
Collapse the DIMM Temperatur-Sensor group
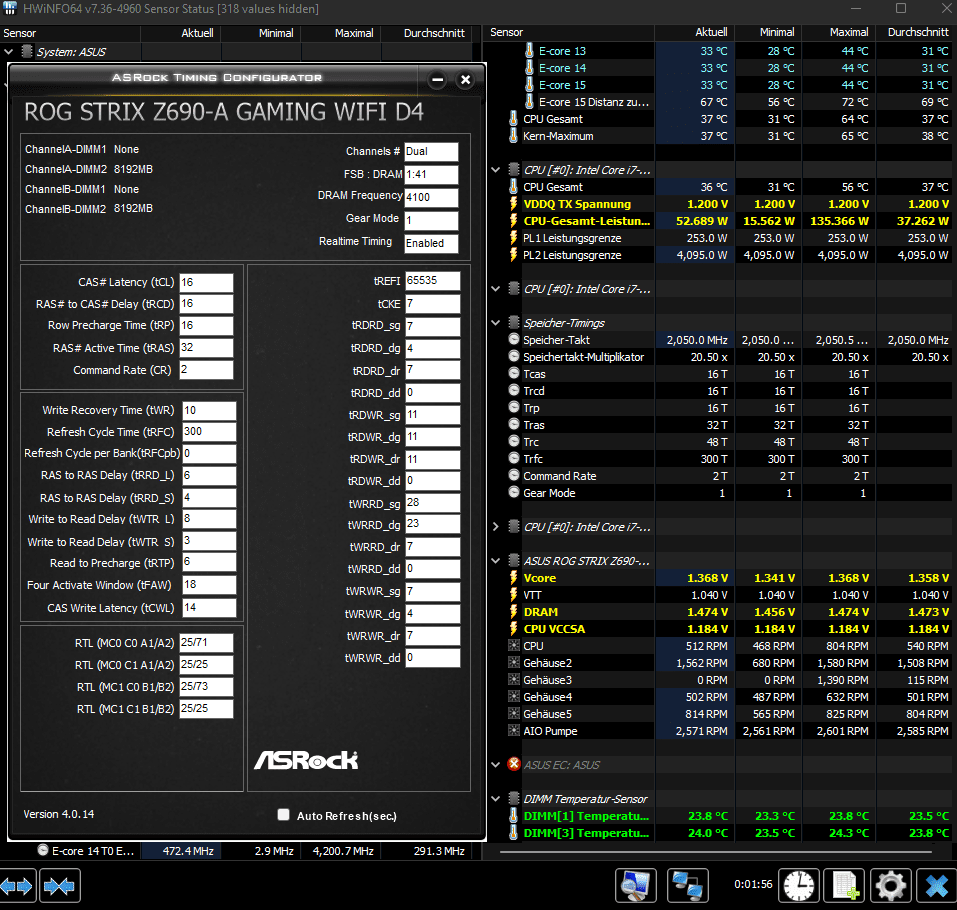point(496,798)
